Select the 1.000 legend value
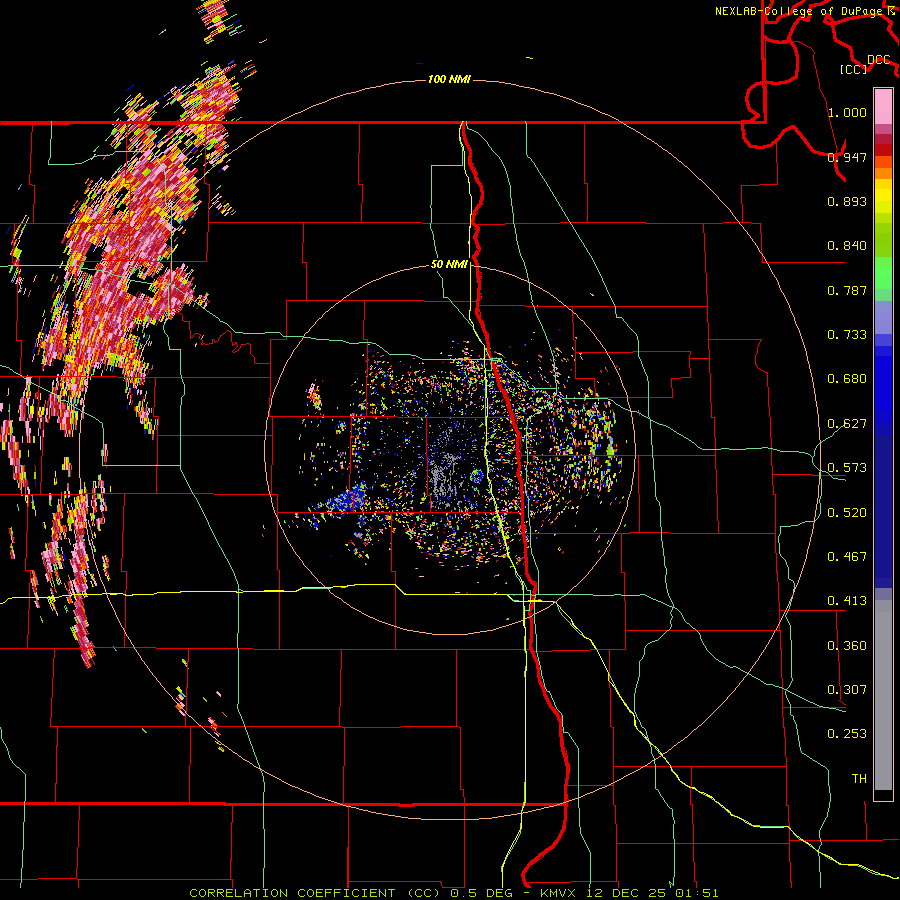 click(x=847, y=112)
